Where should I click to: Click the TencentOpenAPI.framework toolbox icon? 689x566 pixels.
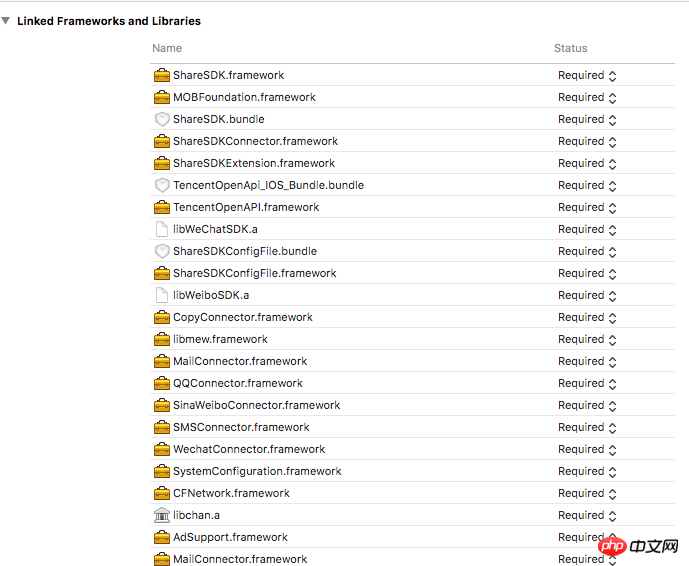pyautogui.click(x=162, y=207)
